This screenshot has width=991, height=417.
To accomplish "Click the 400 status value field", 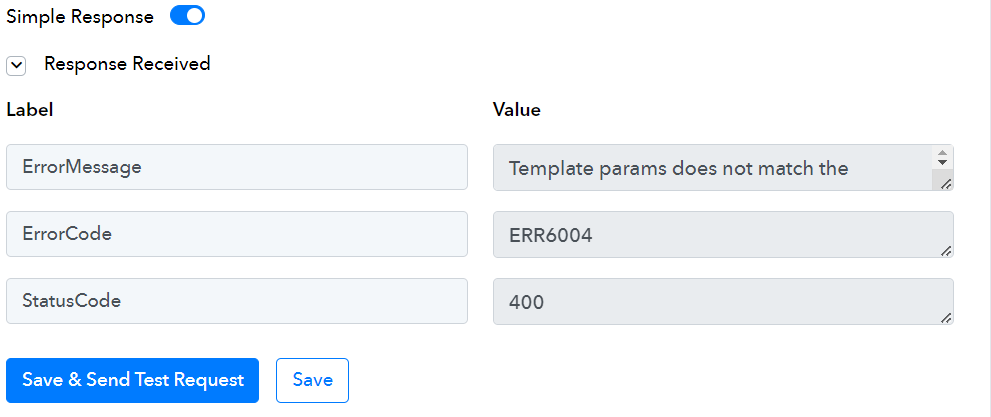I will point(723,301).
